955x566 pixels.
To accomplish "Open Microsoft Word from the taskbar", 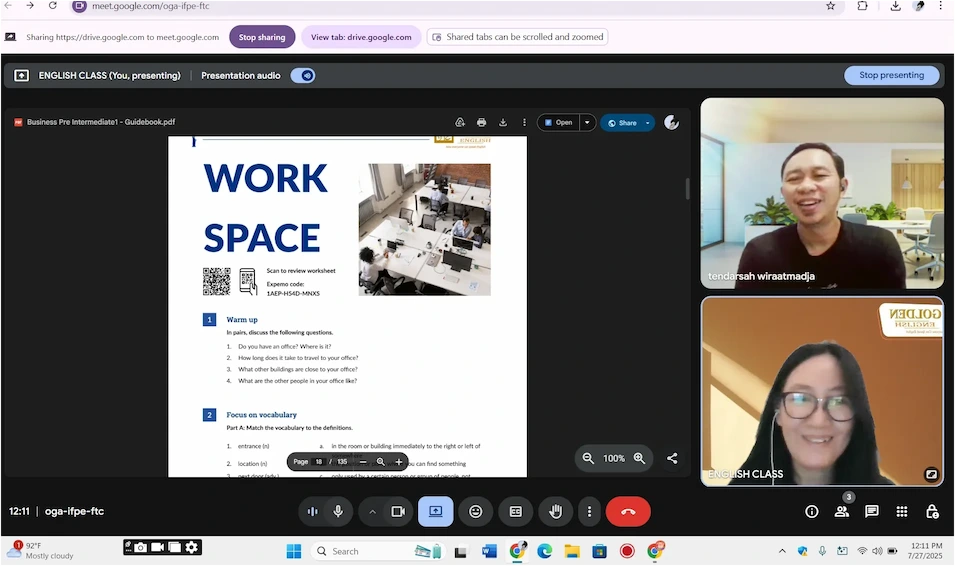I will (x=489, y=551).
